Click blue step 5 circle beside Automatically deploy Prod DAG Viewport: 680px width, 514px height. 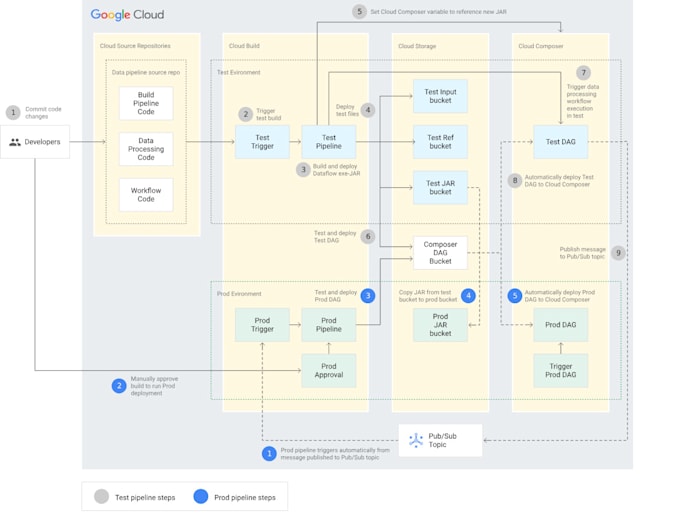(x=515, y=296)
